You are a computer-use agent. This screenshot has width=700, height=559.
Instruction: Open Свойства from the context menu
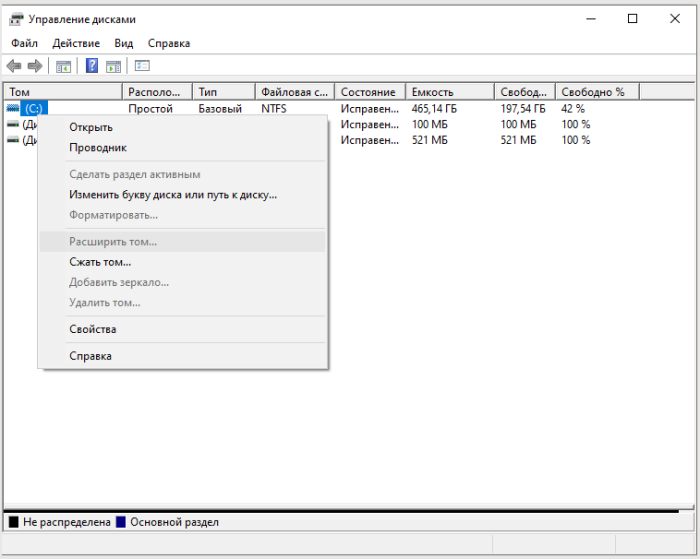coord(92,329)
